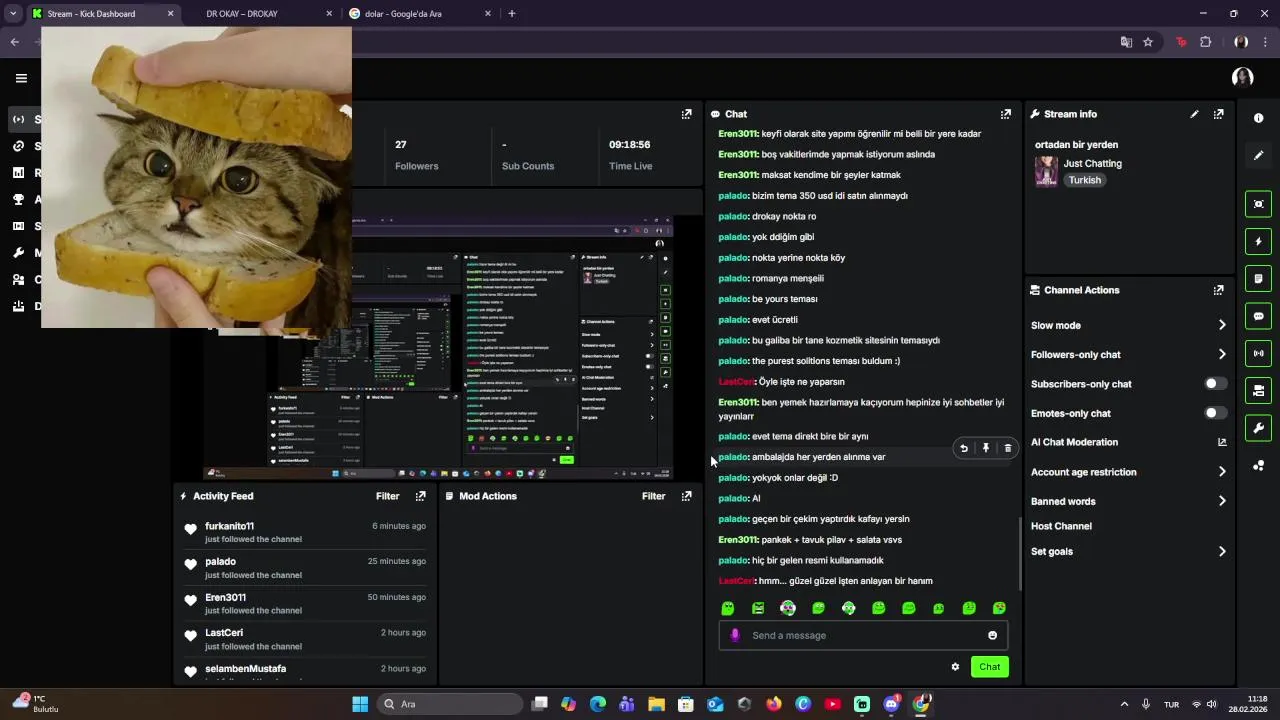This screenshot has height=720, width=1280.
Task: Send message with the Chat button
Action: [x=989, y=667]
